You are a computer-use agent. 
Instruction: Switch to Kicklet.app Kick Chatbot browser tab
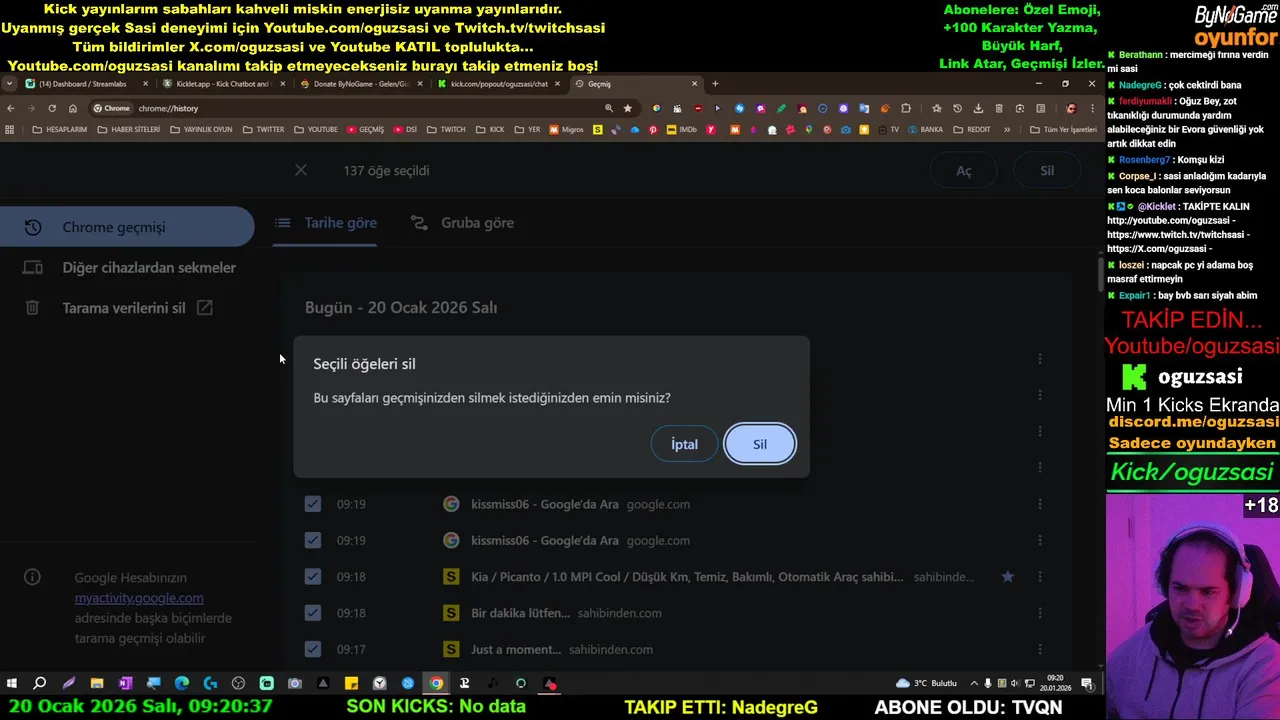tap(224, 84)
